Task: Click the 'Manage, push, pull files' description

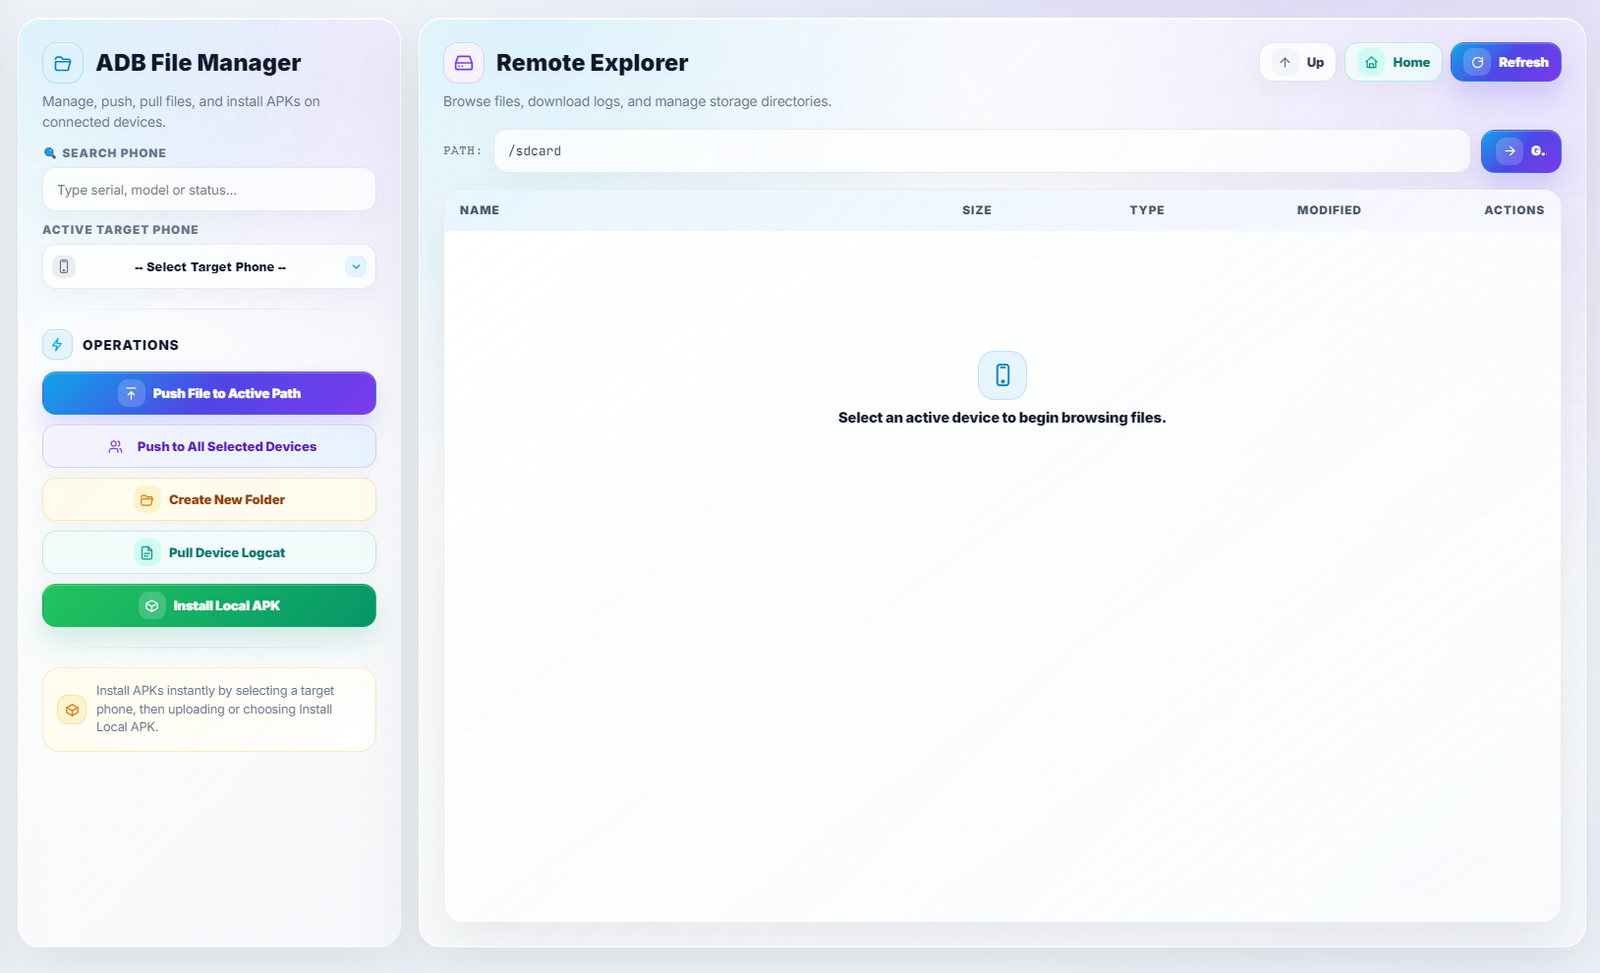Action: click(x=181, y=112)
